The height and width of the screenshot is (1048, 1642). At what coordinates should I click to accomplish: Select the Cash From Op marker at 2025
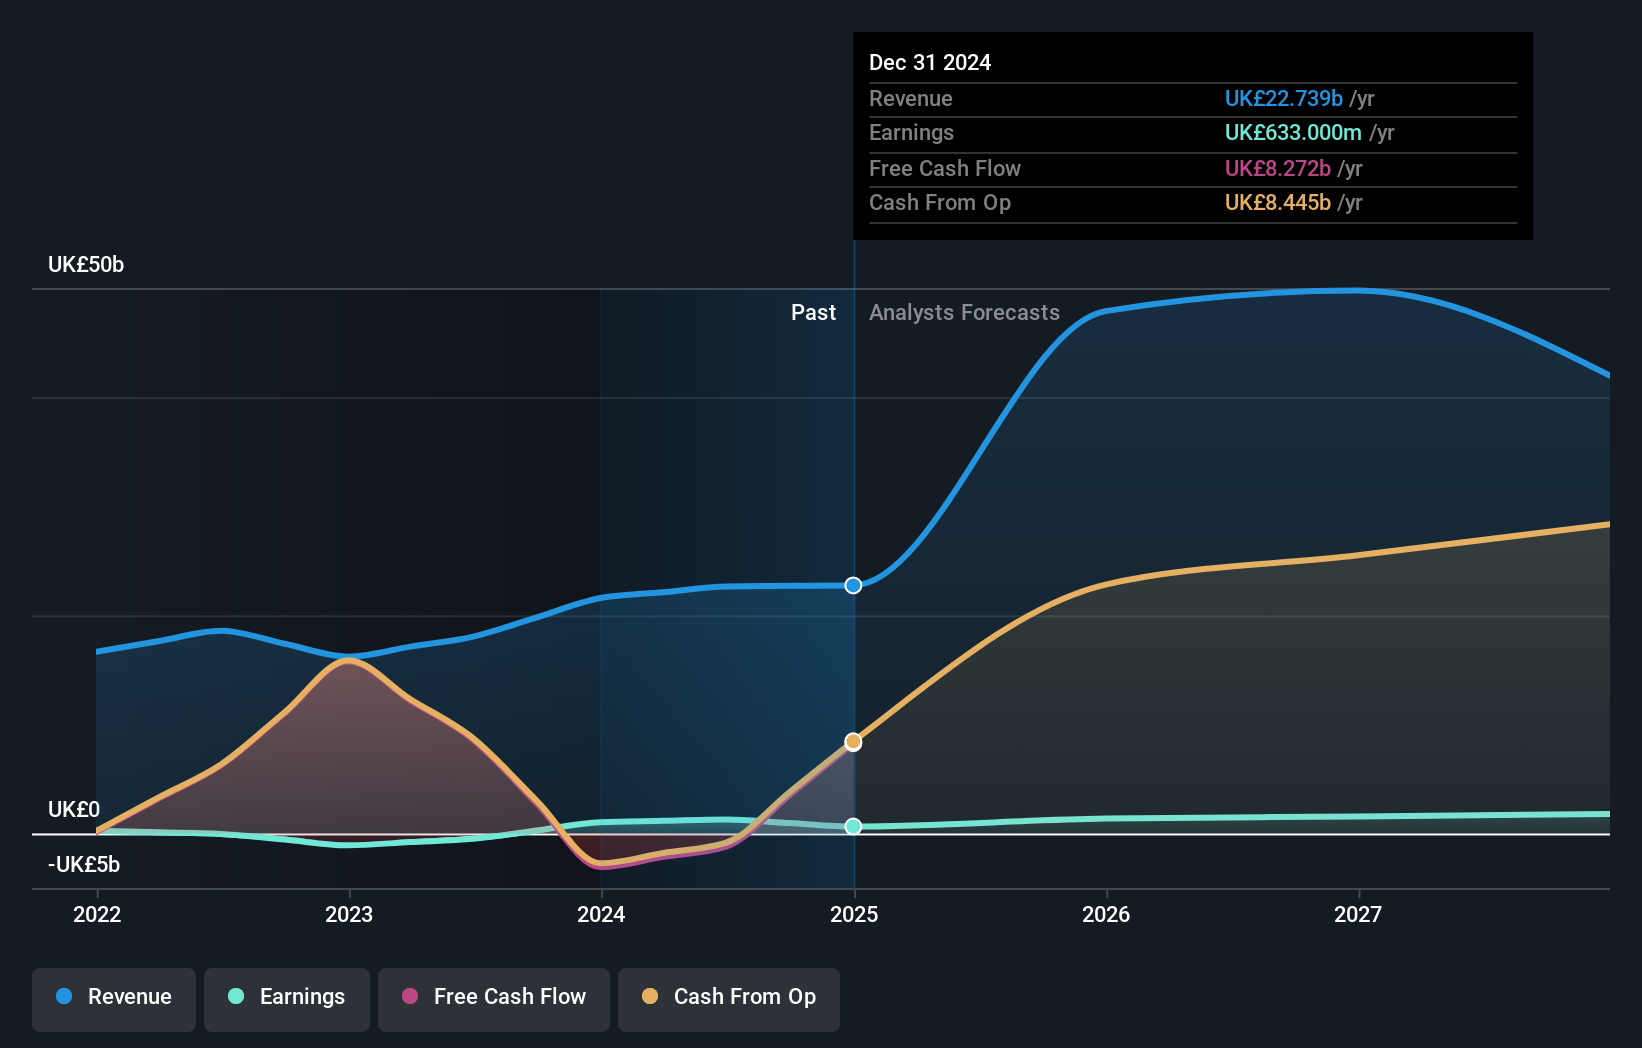[x=852, y=741]
